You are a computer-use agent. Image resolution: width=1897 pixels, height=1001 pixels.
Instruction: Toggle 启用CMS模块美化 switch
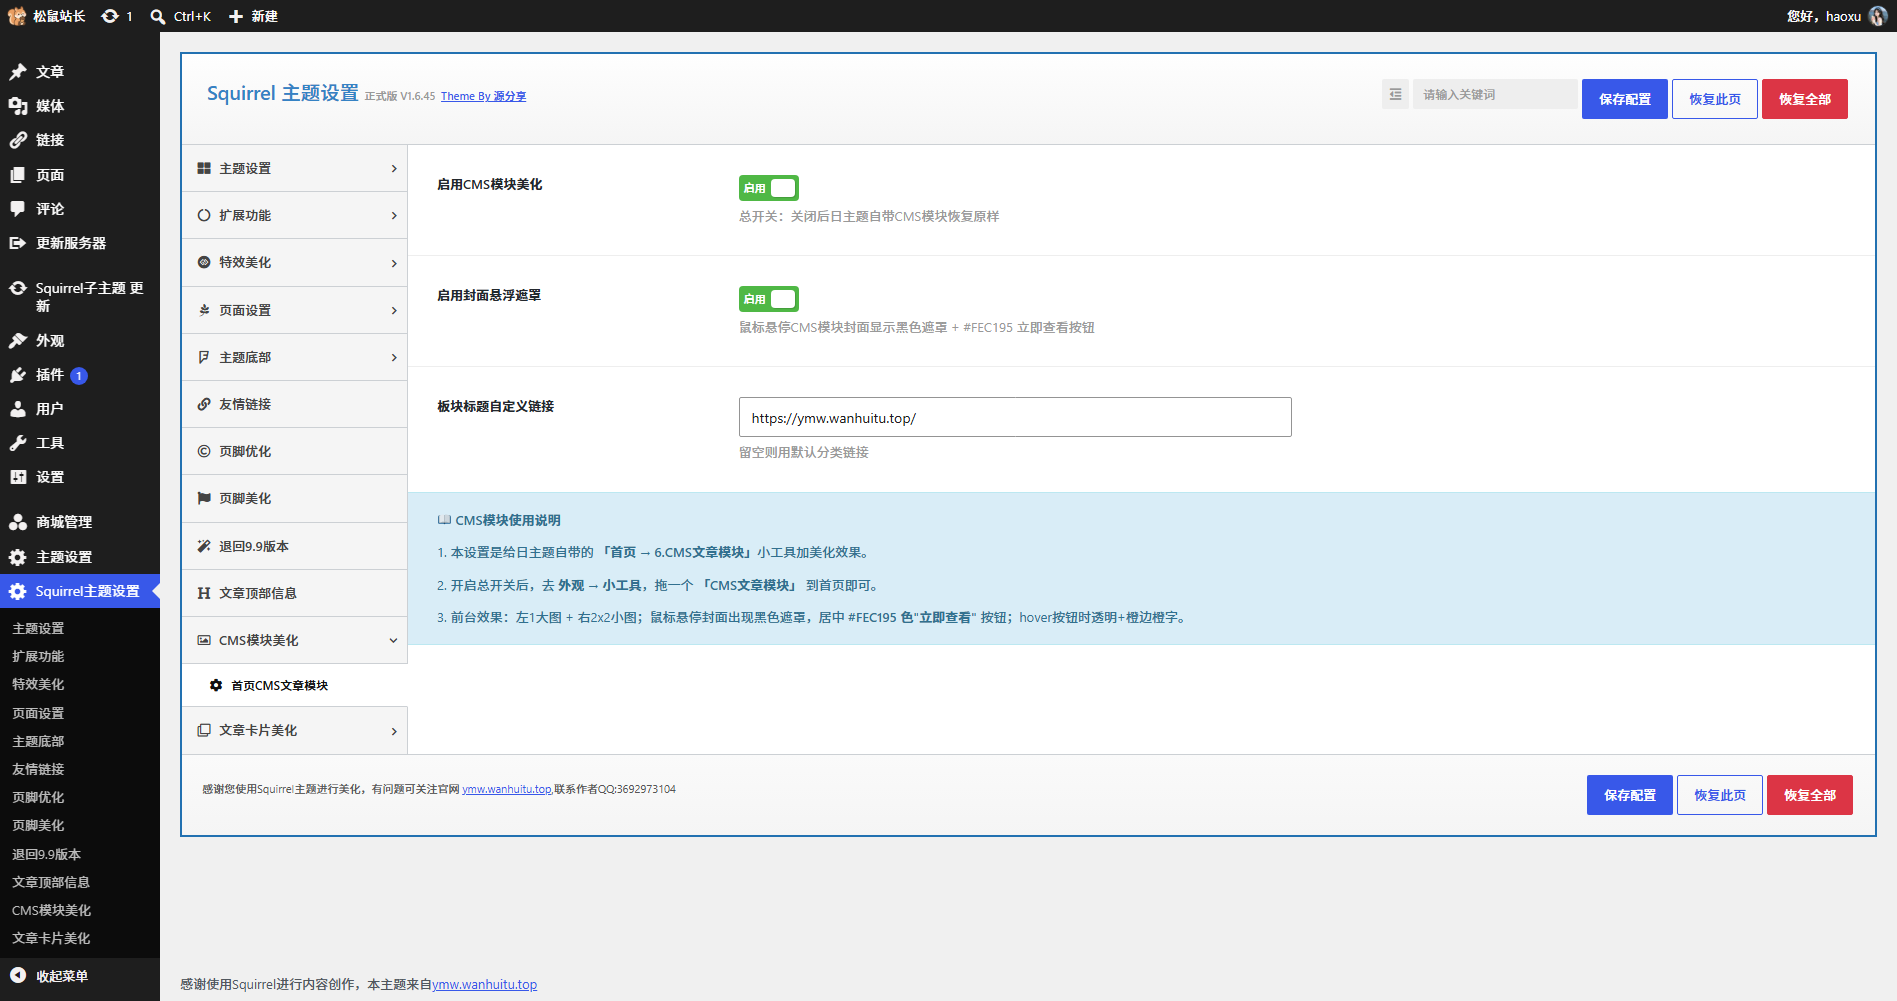tap(769, 188)
